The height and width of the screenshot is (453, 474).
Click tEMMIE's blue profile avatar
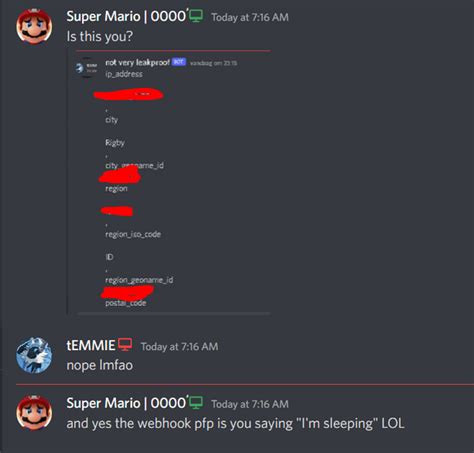34,355
